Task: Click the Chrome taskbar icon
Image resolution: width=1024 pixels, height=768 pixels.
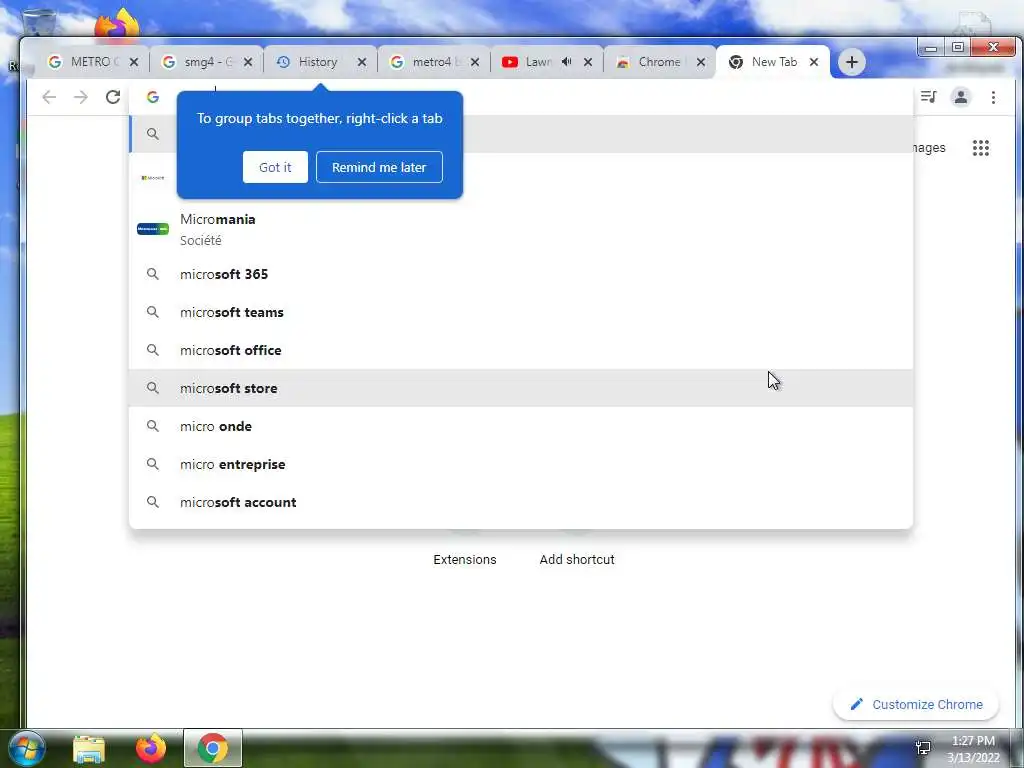Action: tap(212, 748)
